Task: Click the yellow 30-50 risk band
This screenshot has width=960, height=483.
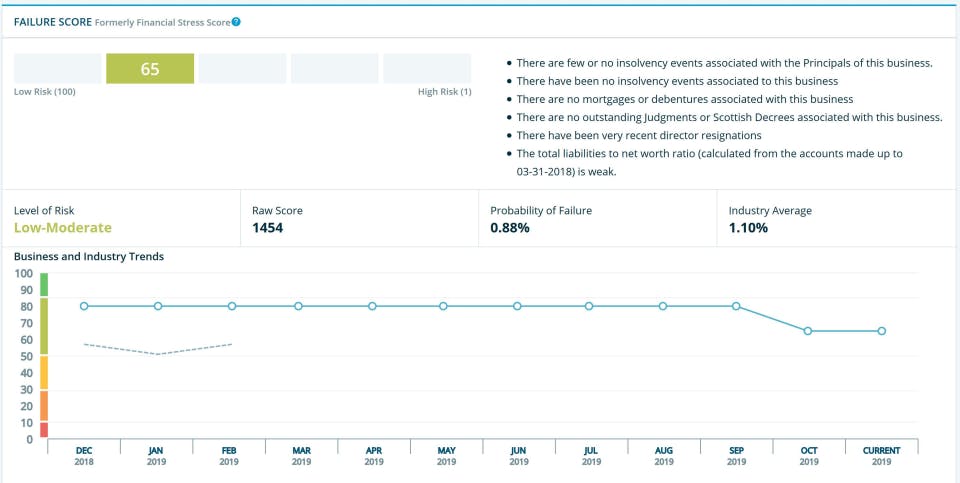Action: [44, 372]
